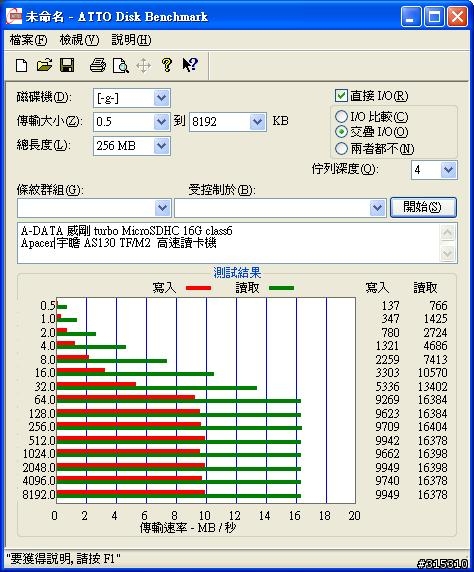Click the red 寫入 legend swatch
Viewport: 474px width, 572px height.
[199, 288]
